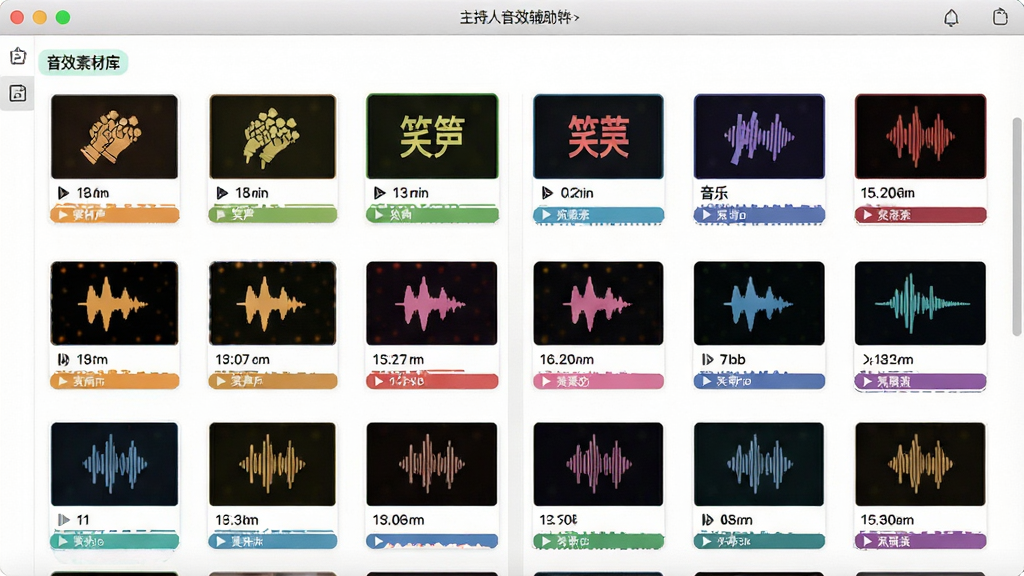
Task: Click the green bar under 笑笋 card
Action: point(432,214)
